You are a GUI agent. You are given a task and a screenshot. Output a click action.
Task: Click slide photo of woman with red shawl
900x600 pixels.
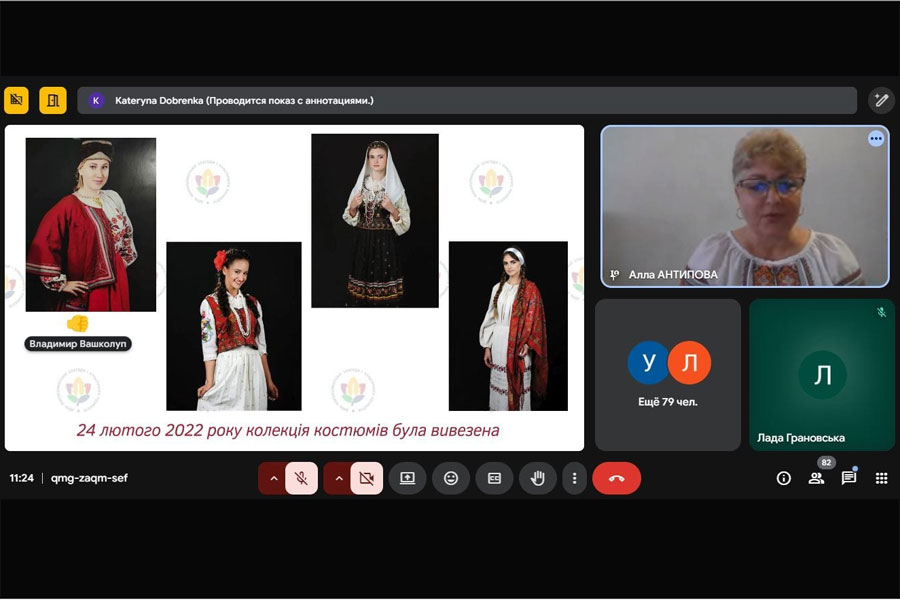(508, 326)
